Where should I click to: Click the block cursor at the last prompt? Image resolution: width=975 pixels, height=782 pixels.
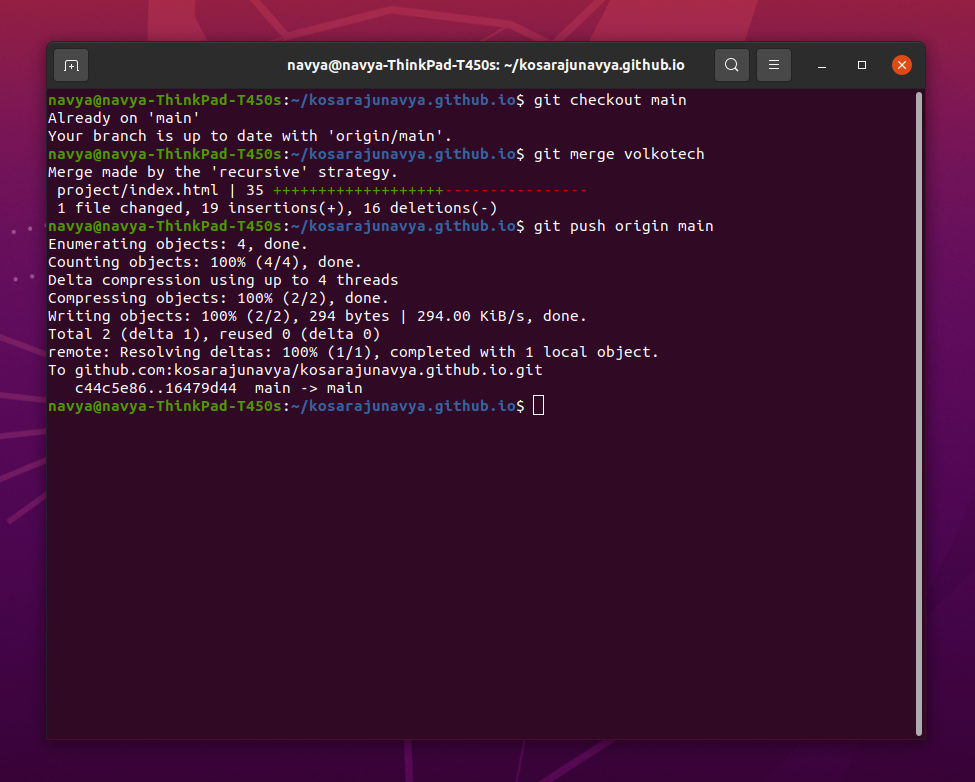pos(539,406)
